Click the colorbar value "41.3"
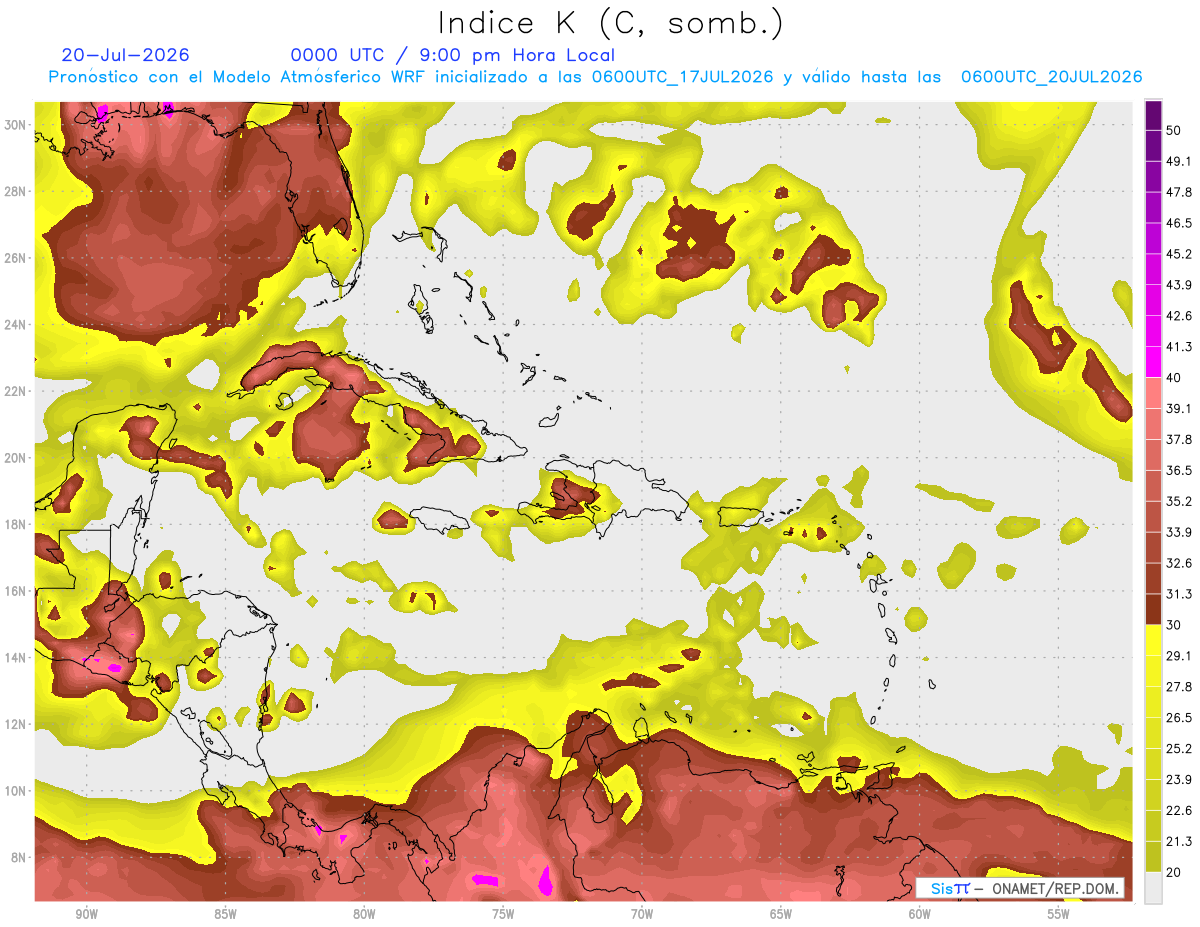 (1178, 348)
